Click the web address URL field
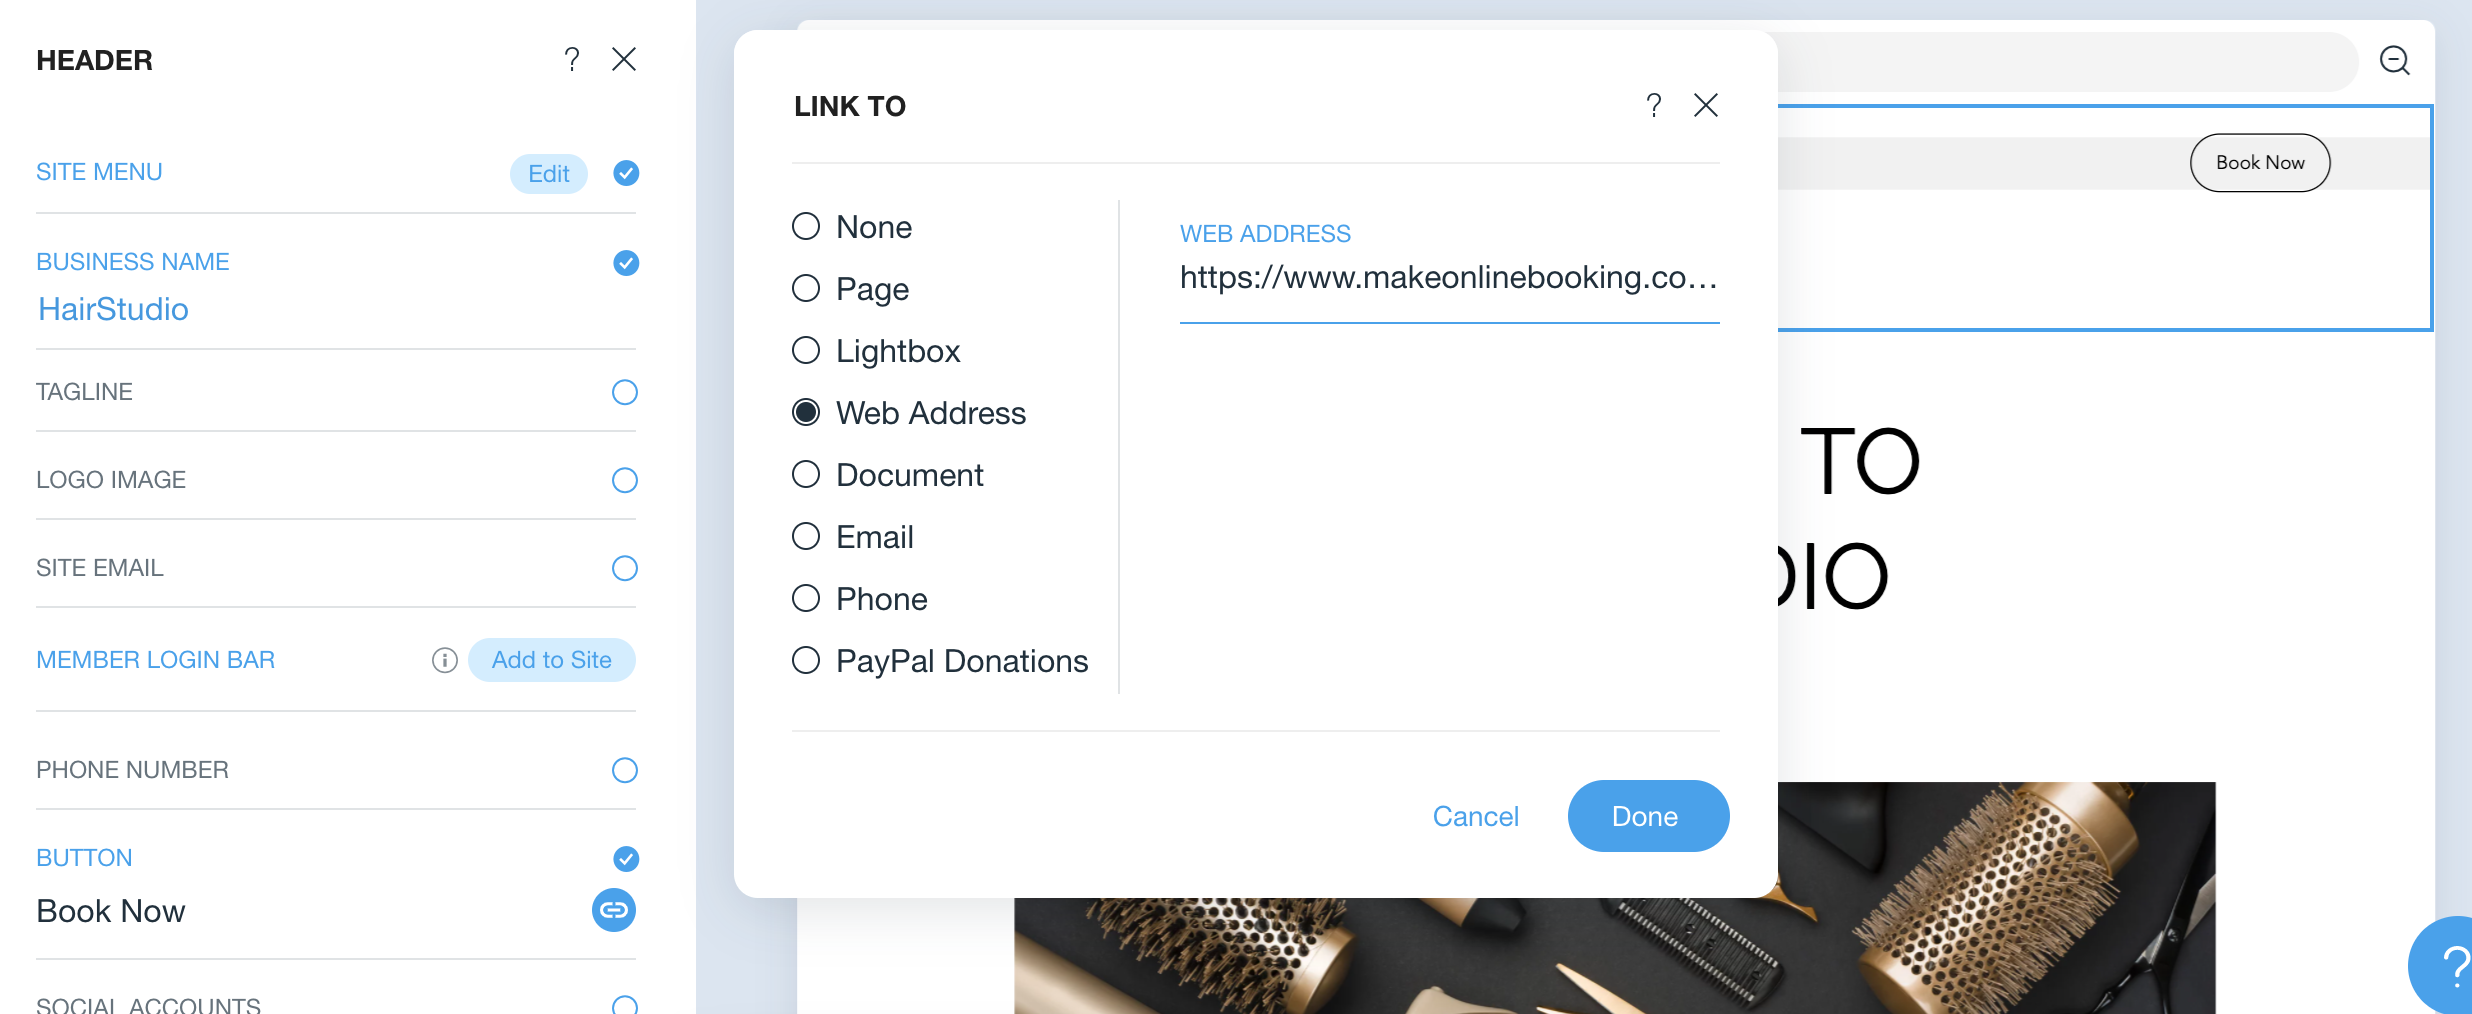Image resolution: width=2472 pixels, height=1014 pixels. tap(1449, 278)
